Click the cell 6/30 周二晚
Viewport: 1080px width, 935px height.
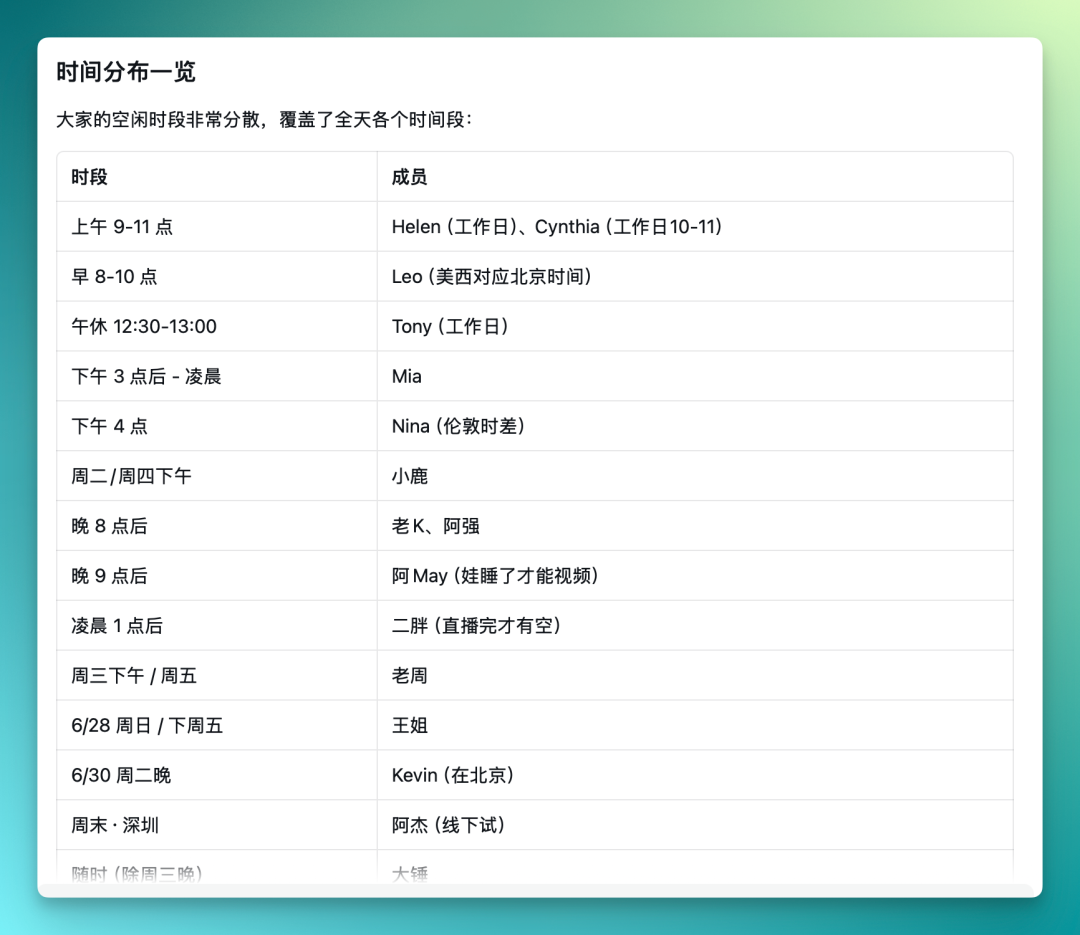pyautogui.click(x=217, y=775)
